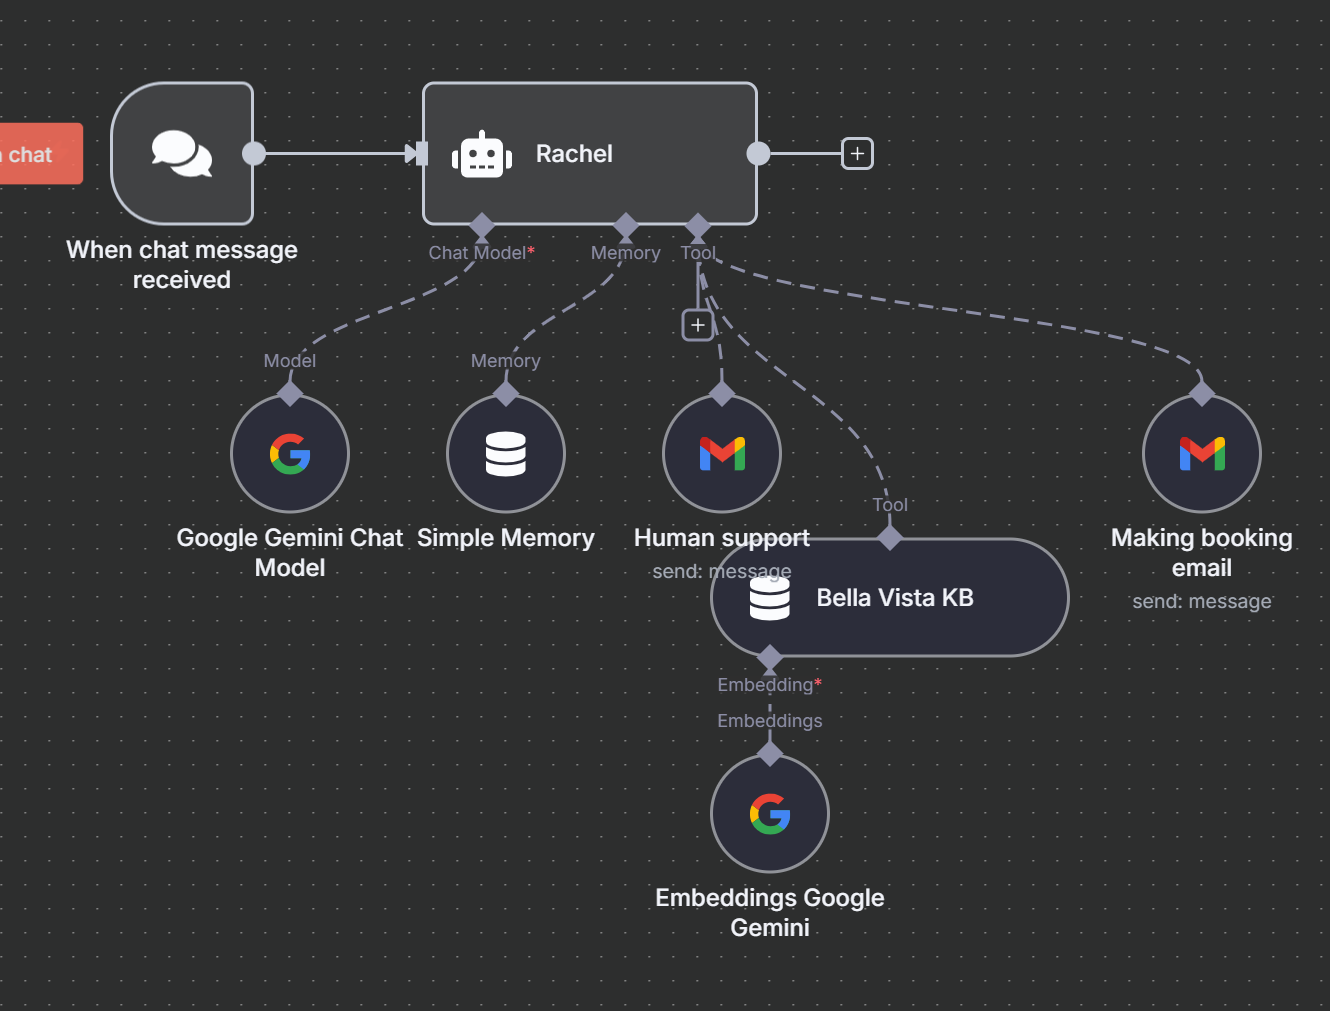
Task: Click the Rachel node title text
Action: 574,154
